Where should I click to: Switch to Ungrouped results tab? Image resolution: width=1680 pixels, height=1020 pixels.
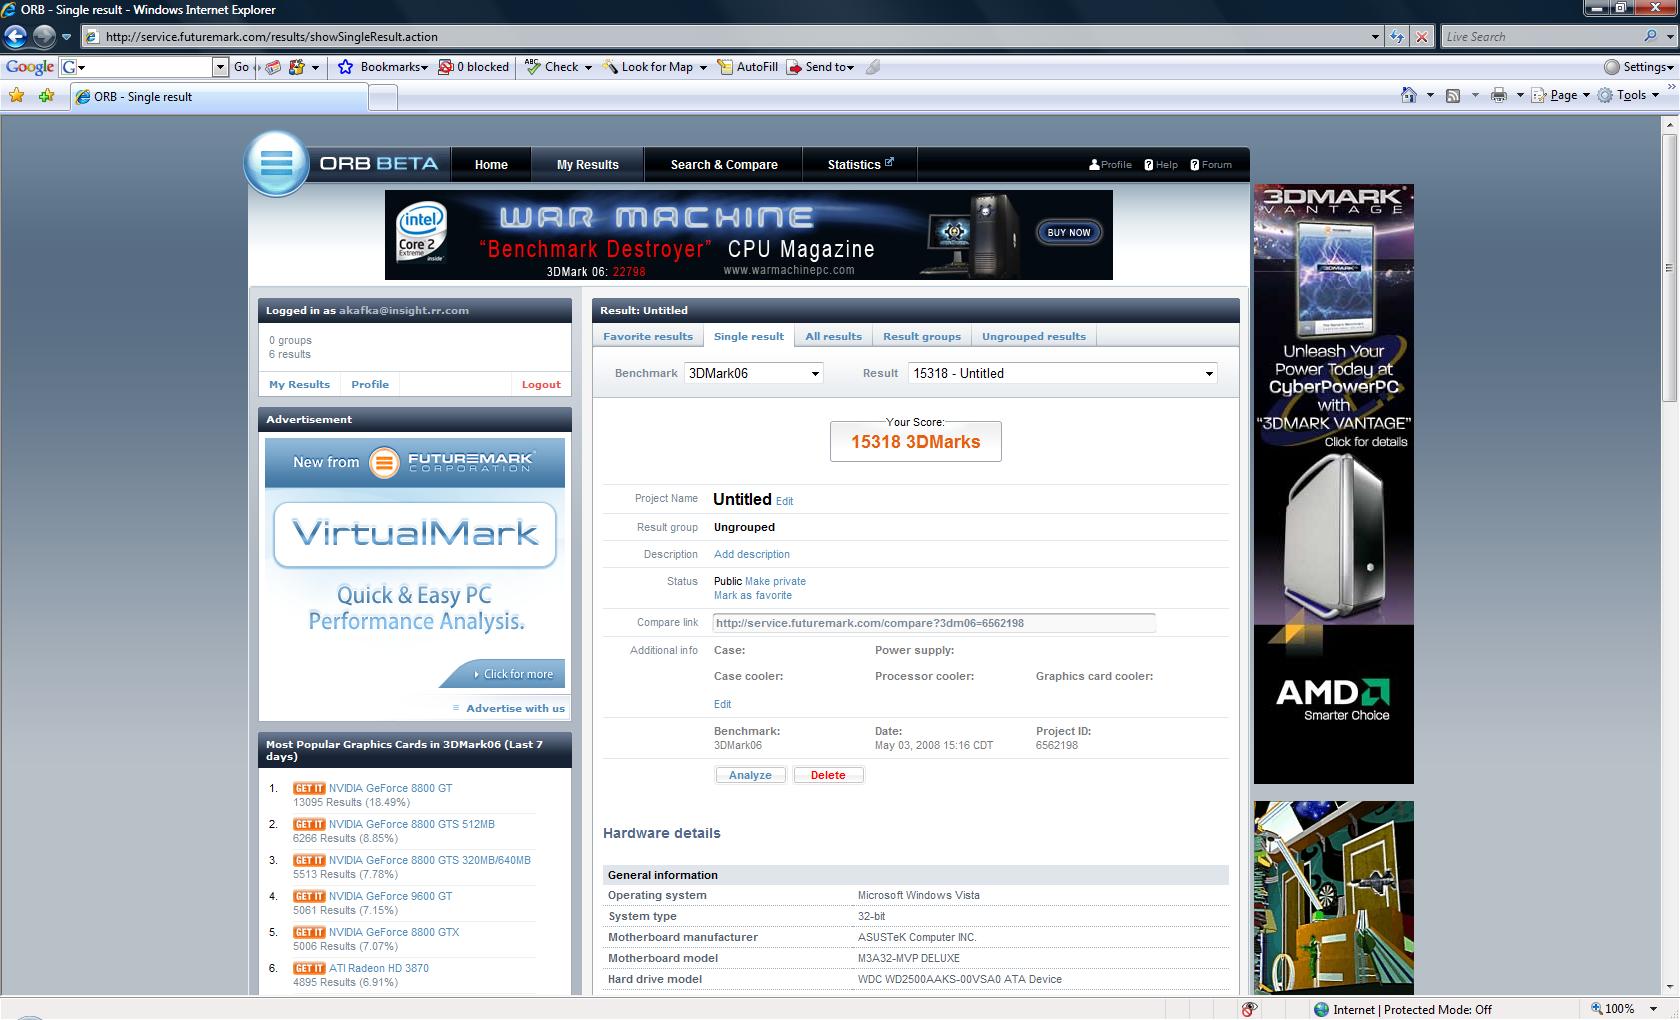point(1034,336)
